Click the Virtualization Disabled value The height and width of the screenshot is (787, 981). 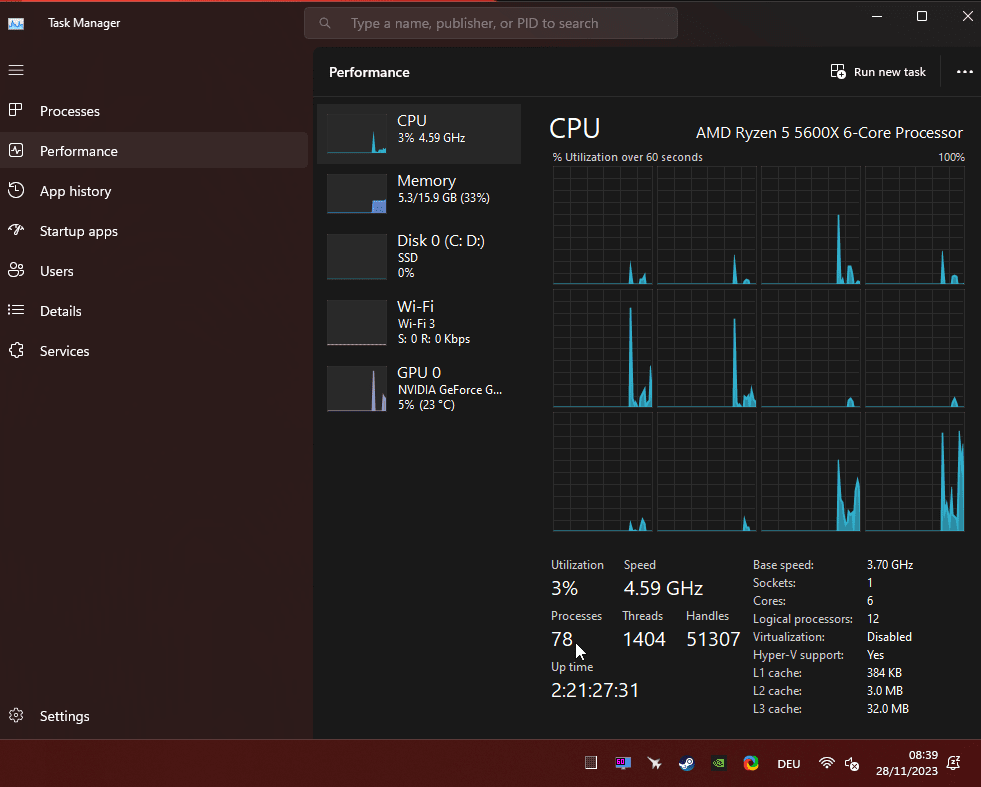[x=889, y=637]
